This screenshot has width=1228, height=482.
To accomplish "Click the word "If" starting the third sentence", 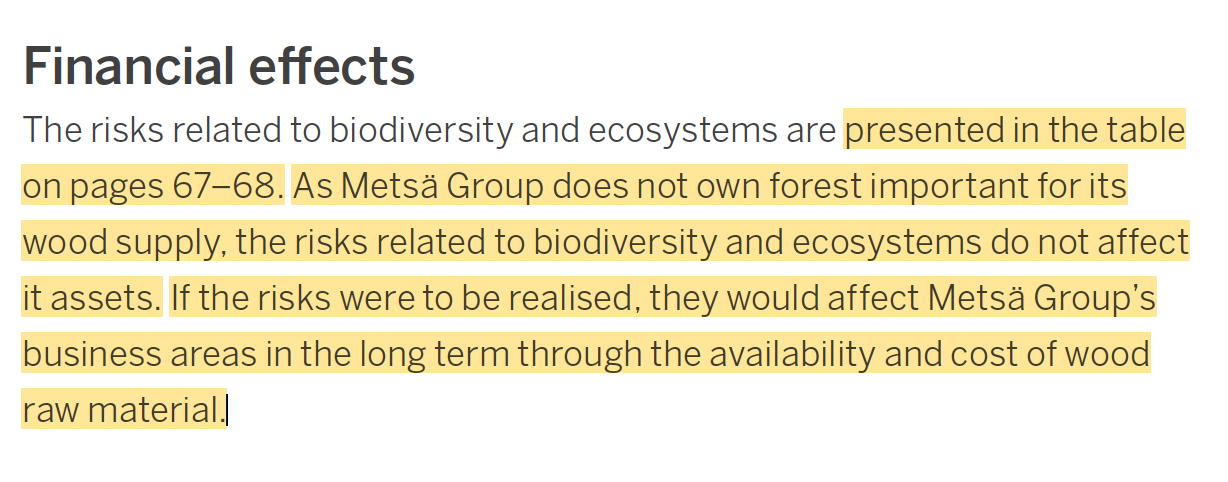I will point(180,298).
